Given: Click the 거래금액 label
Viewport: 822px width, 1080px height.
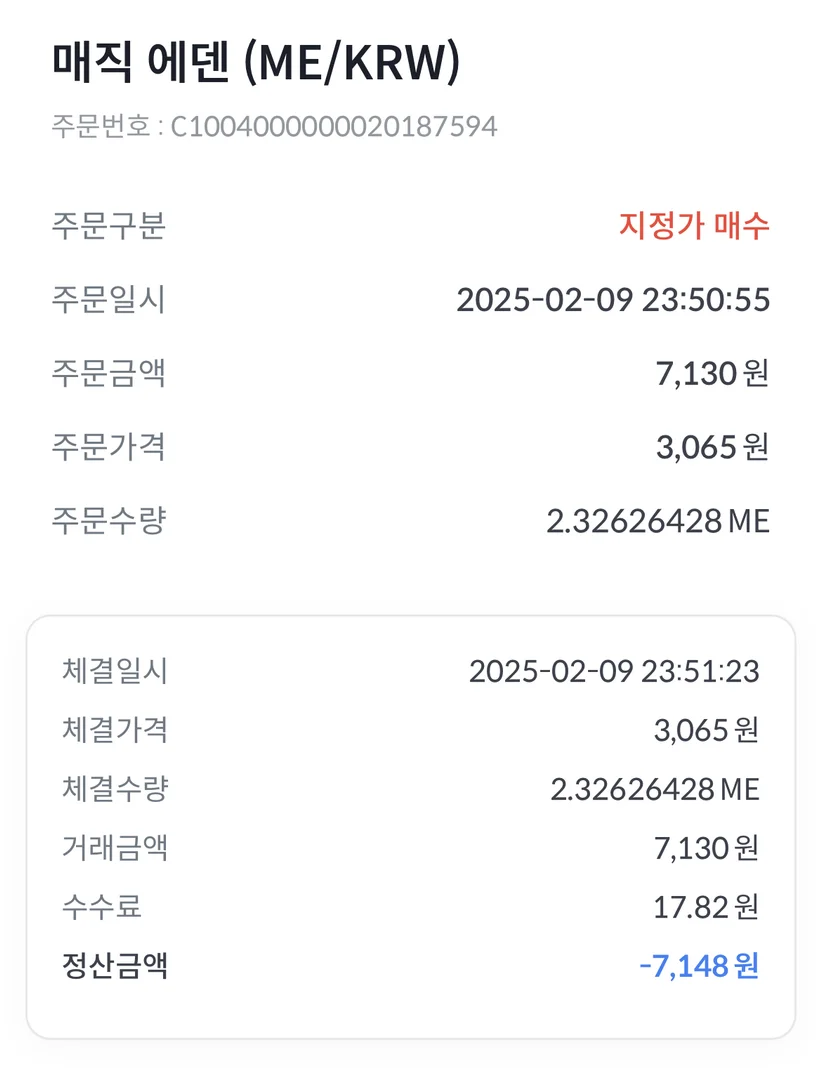Looking at the screenshot, I should point(114,848).
